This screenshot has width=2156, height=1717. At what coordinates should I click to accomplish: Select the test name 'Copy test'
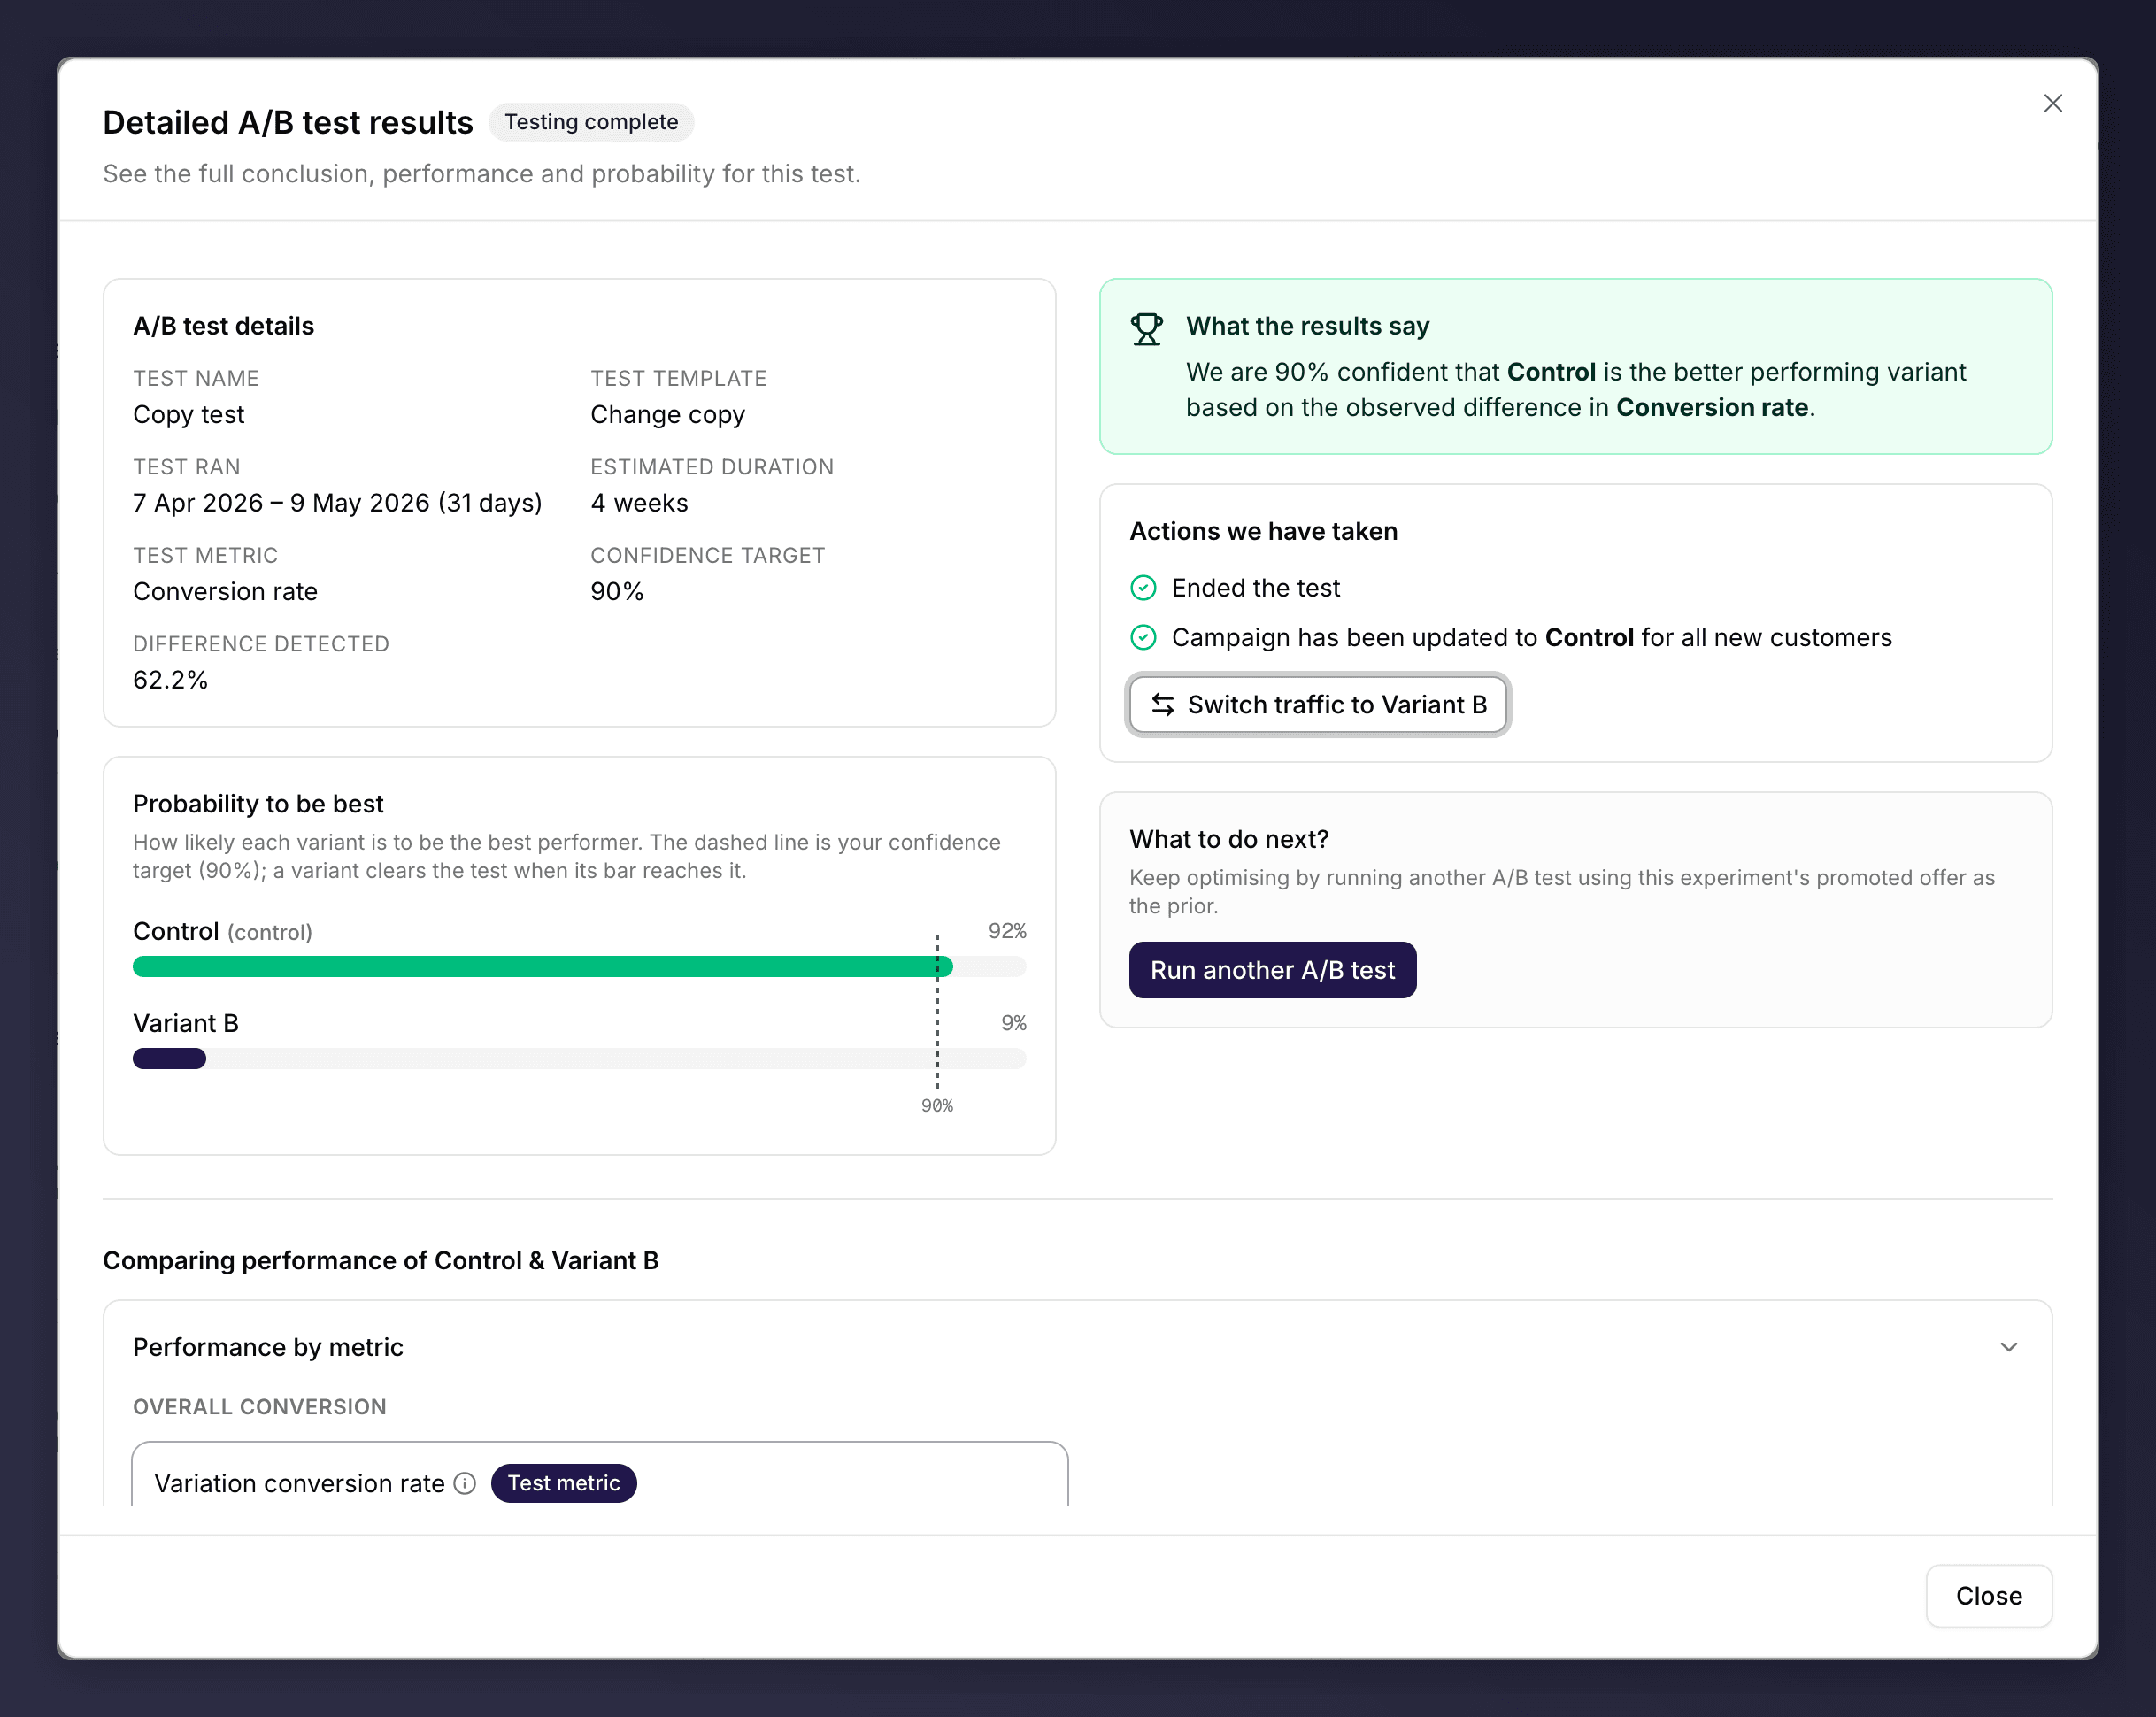[188, 415]
